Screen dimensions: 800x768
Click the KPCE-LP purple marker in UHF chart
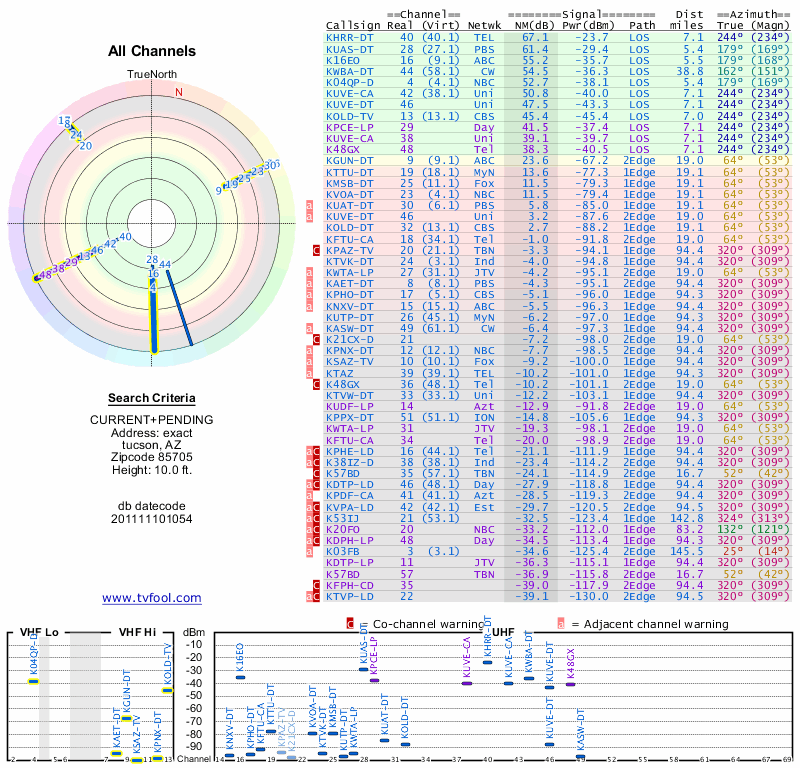click(x=374, y=680)
